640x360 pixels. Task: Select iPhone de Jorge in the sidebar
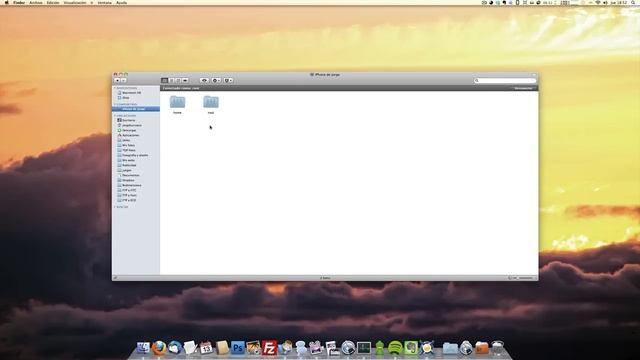[x=136, y=109]
